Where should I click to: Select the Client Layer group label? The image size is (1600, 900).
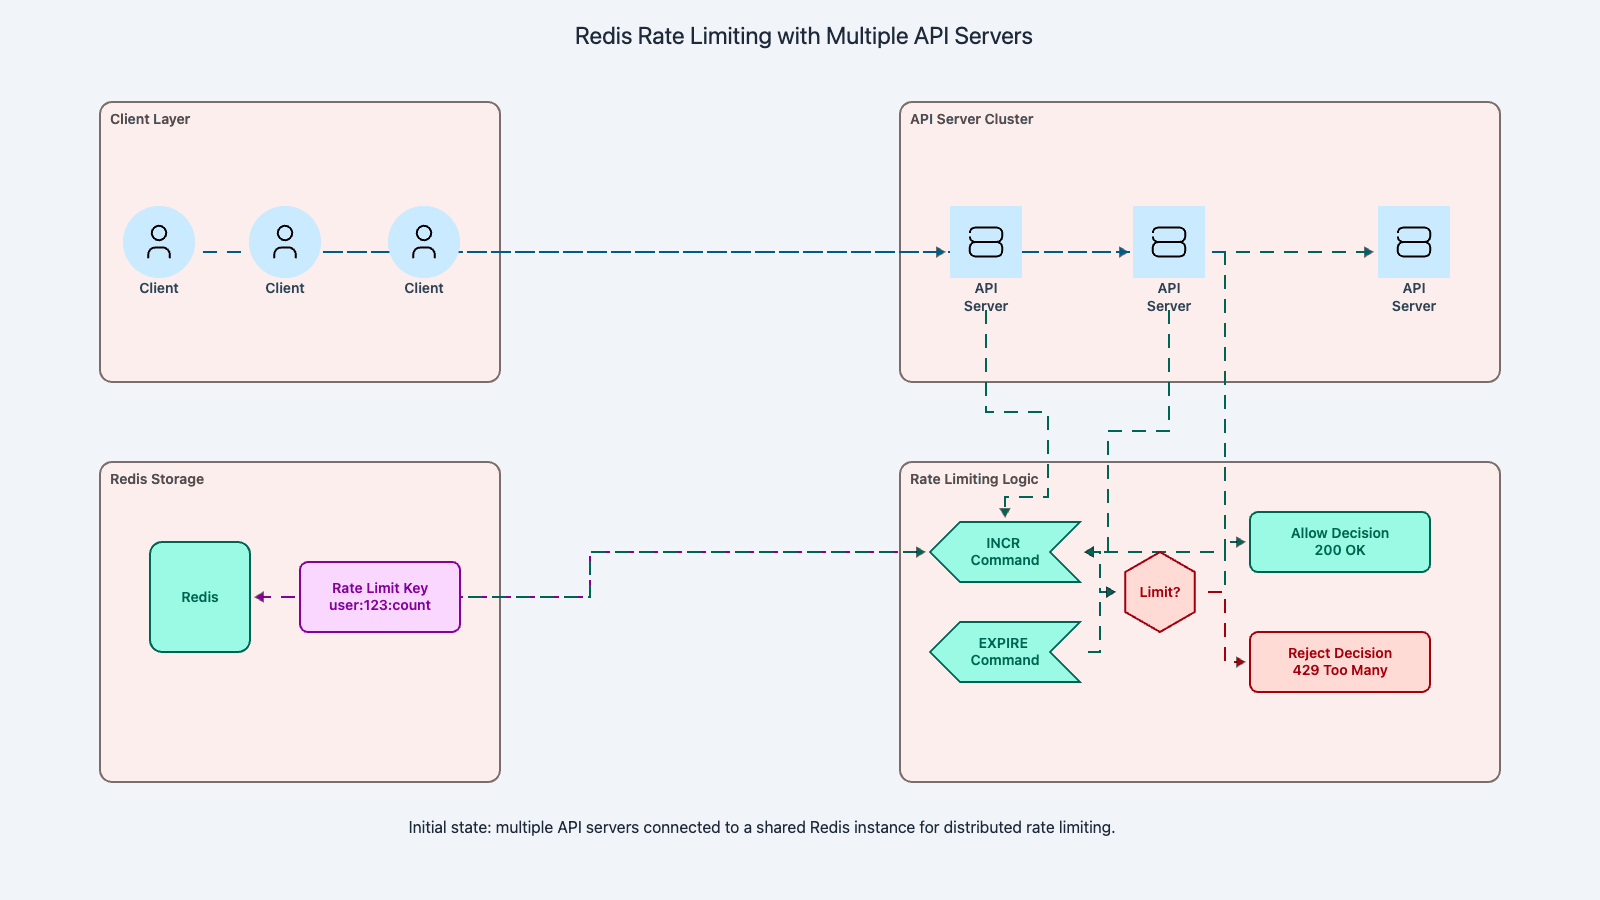pyautogui.click(x=150, y=119)
